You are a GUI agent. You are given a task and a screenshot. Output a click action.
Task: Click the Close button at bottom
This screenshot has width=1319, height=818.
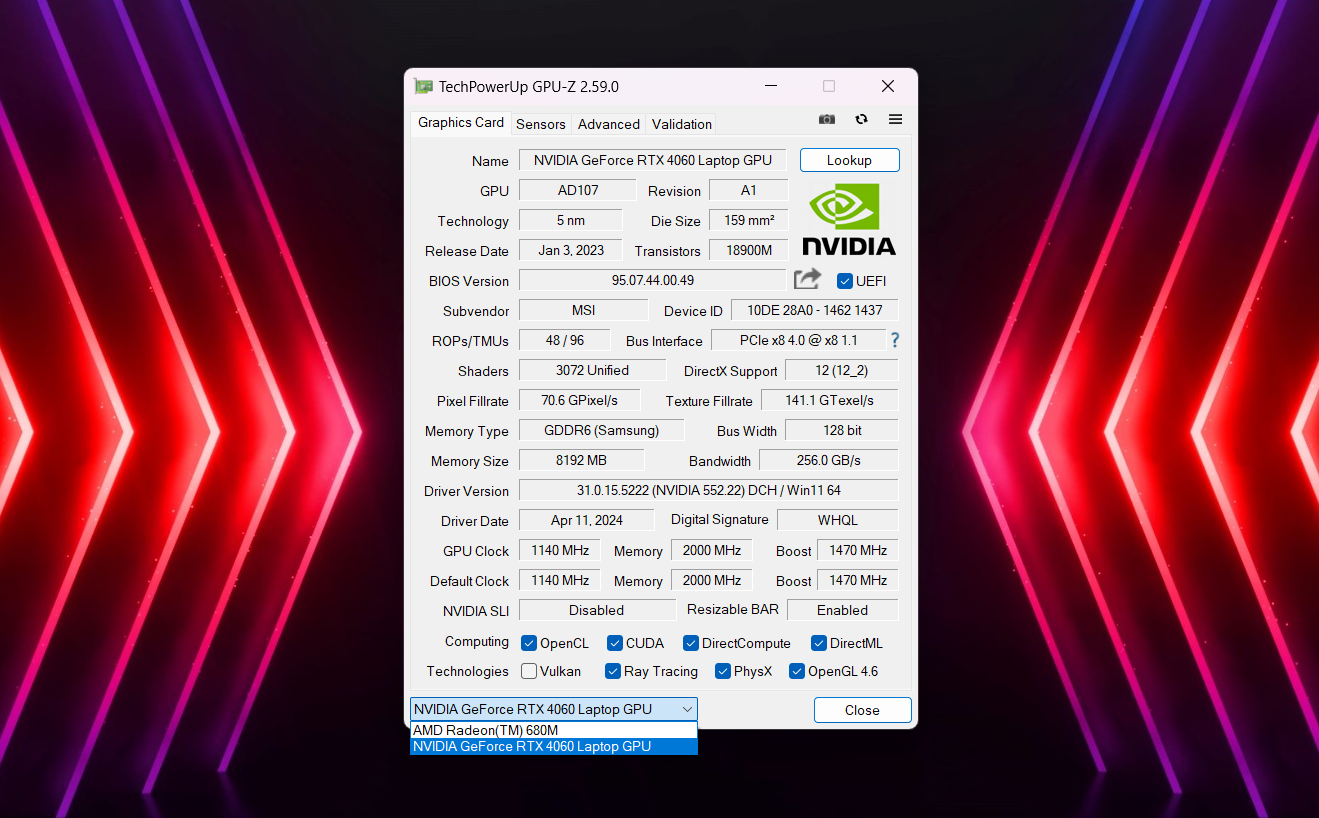[862, 710]
